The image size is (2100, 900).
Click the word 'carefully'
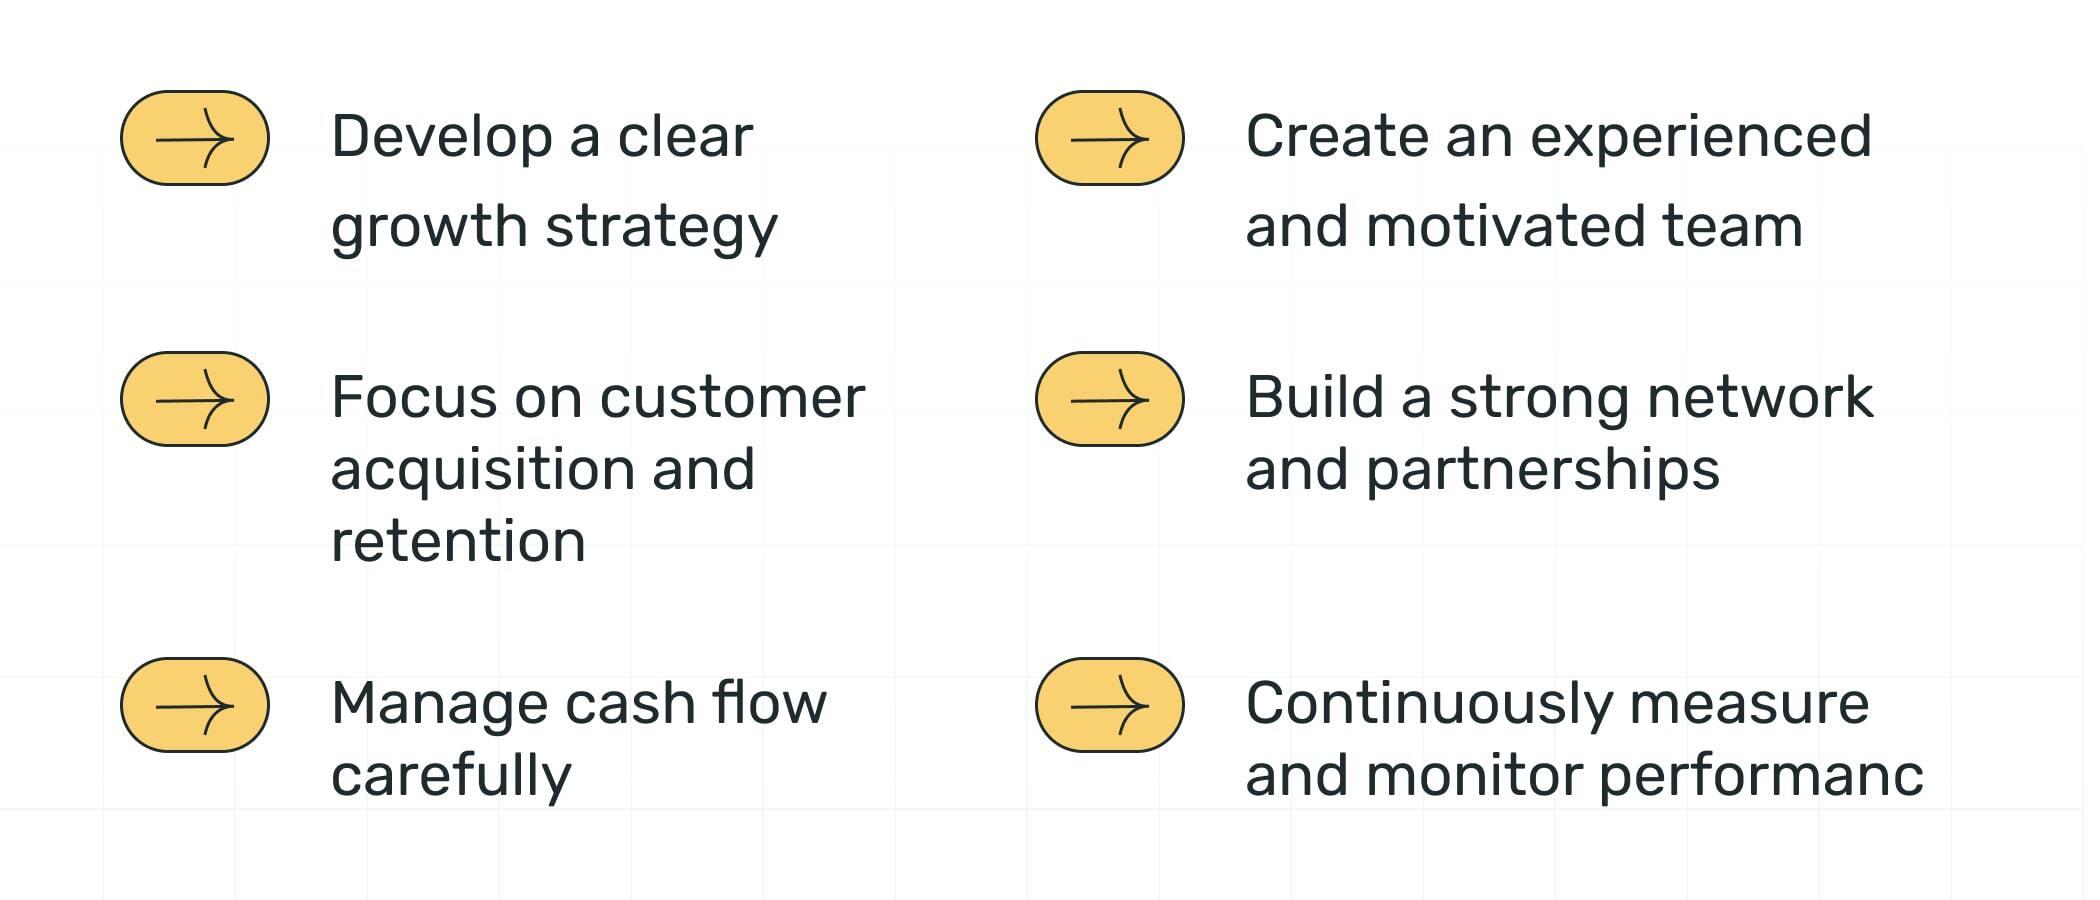pos(451,776)
